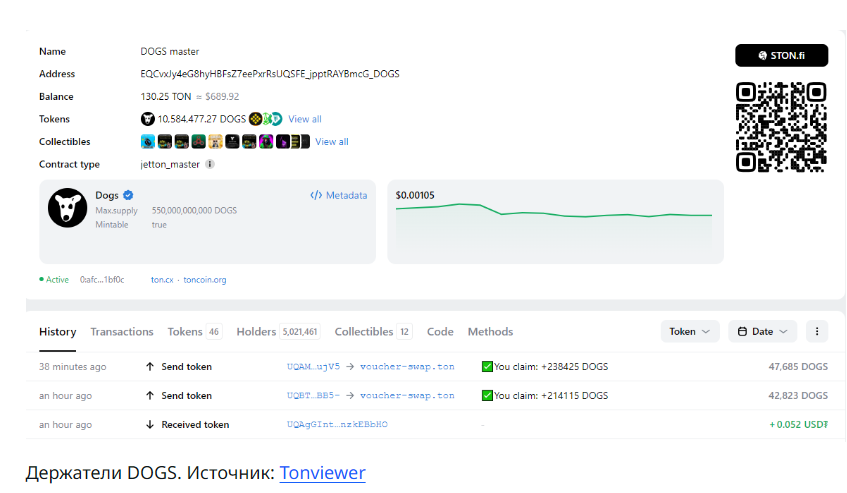
Task: Open the green fidget spinner collectible
Action: point(198,141)
